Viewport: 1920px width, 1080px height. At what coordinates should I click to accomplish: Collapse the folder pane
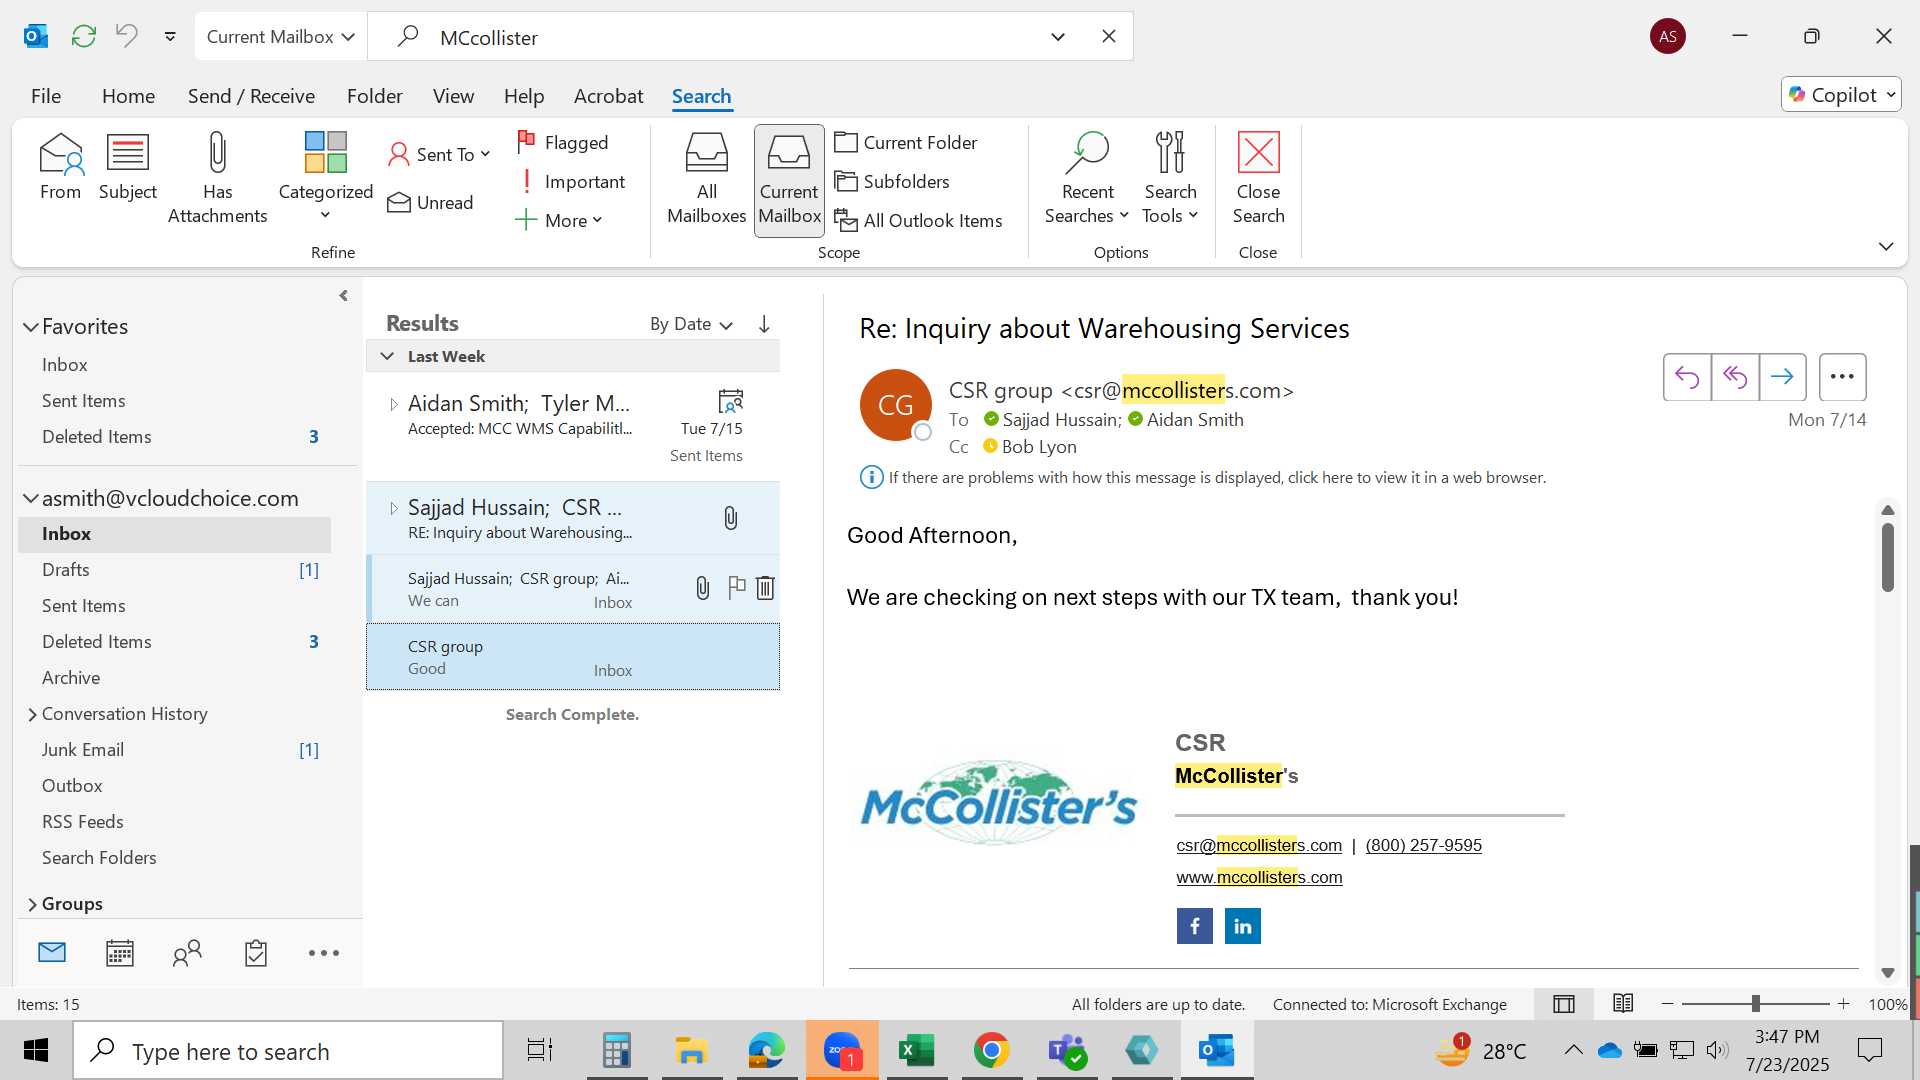pos(343,296)
